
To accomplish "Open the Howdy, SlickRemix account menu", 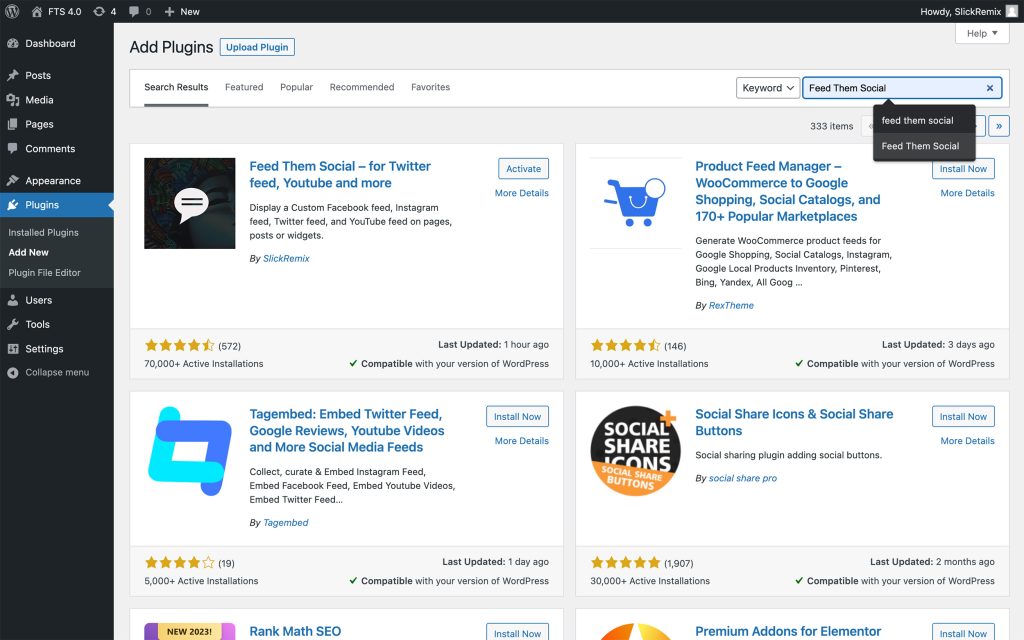I will coord(968,11).
